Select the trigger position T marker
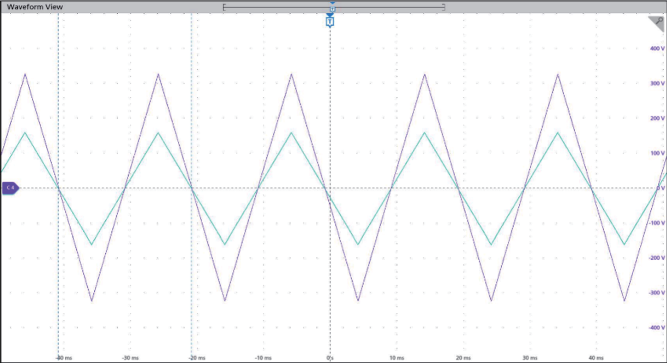 pos(330,21)
